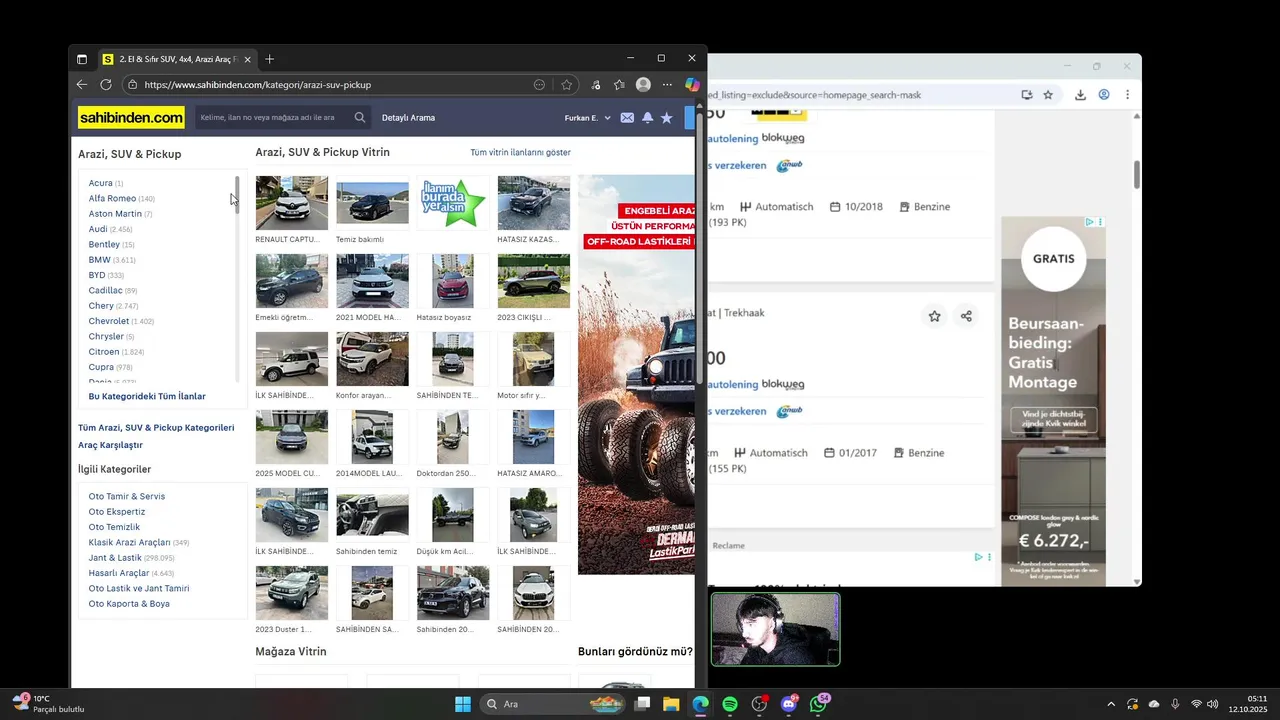Select Chrysler brand category
Viewport: 1280px width, 720px height.
(106, 337)
